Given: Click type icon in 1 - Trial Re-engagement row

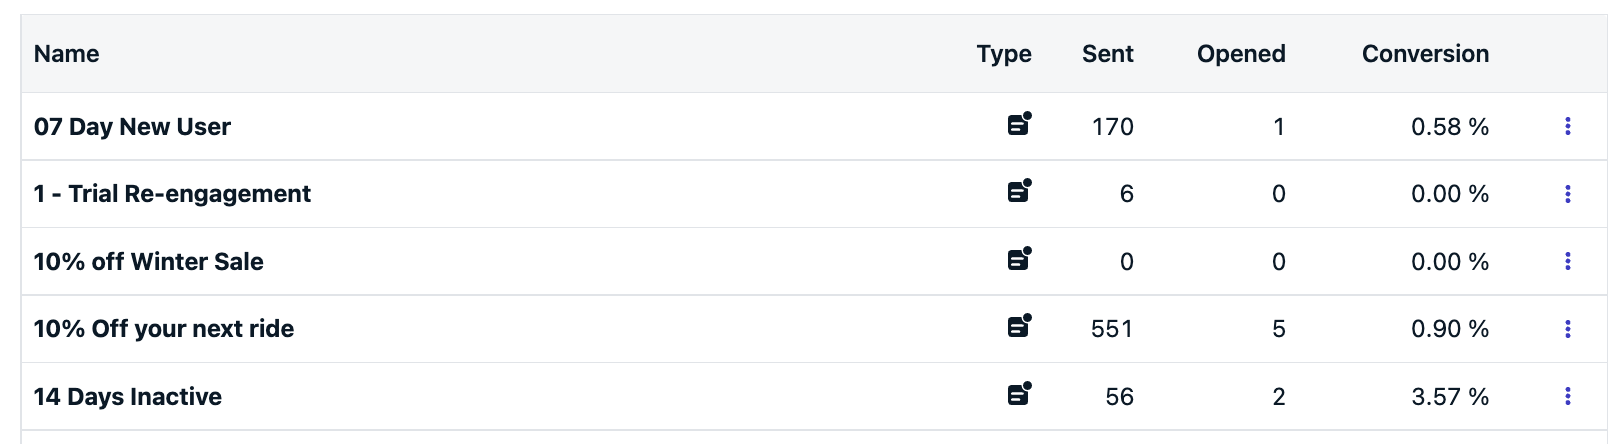Looking at the screenshot, I should click(1019, 191).
